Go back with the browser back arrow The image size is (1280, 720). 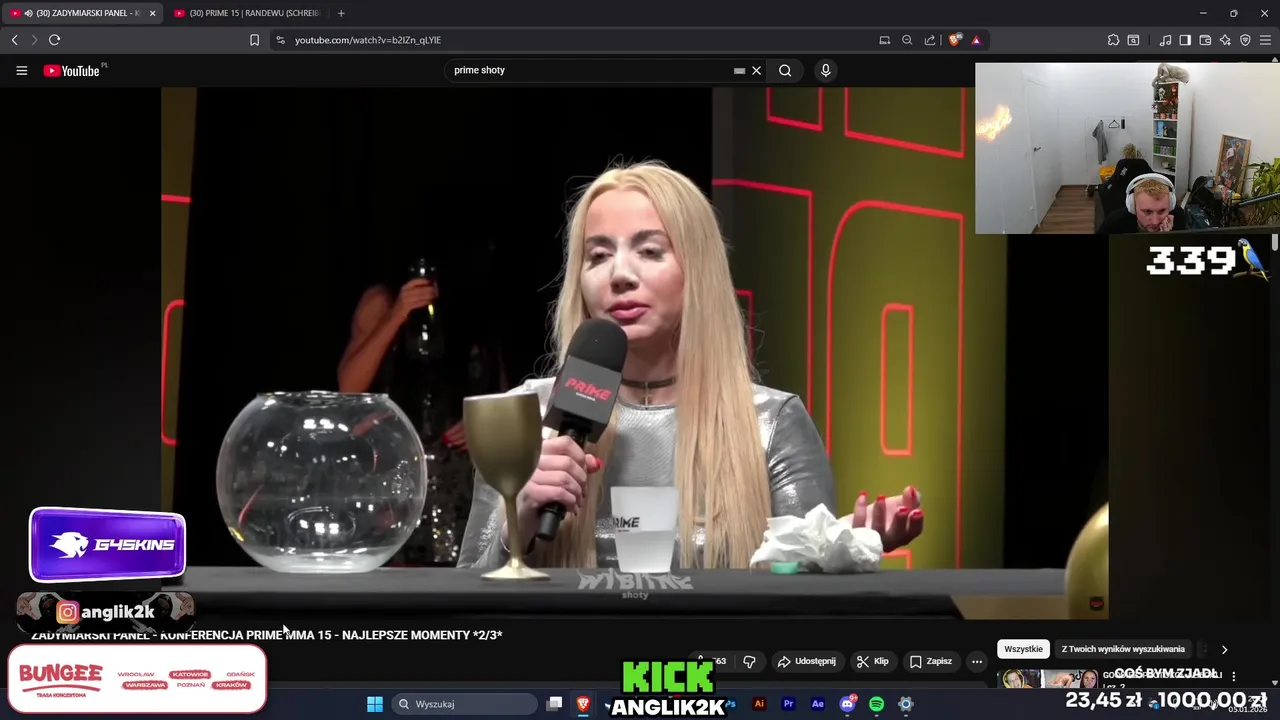(x=14, y=40)
